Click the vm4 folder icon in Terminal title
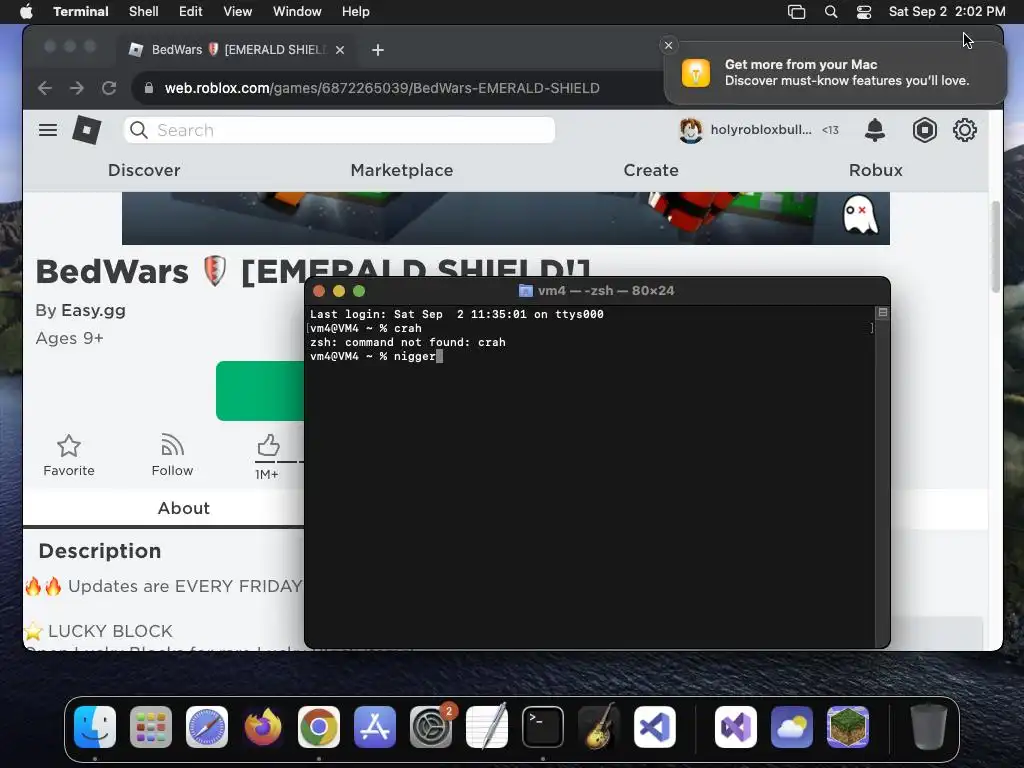The image size is (1024, 768). (x=525, y=291)
